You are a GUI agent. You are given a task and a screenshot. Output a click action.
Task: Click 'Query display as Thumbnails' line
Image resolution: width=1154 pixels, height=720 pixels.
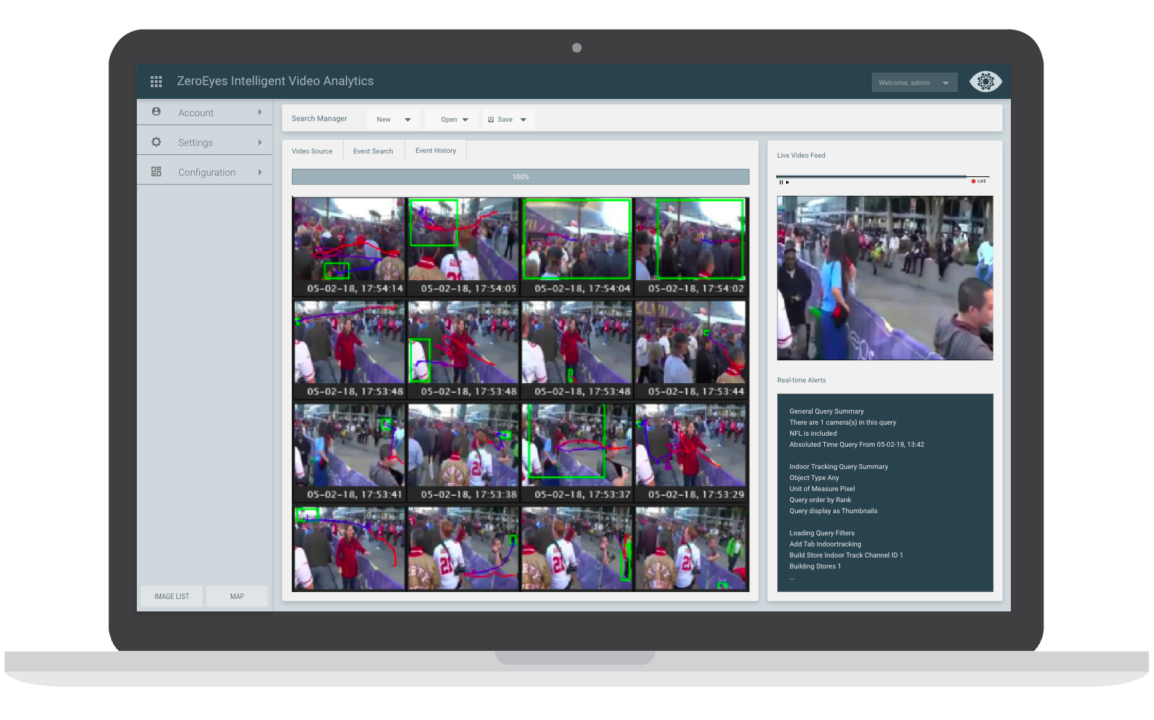tap(833, 511)
